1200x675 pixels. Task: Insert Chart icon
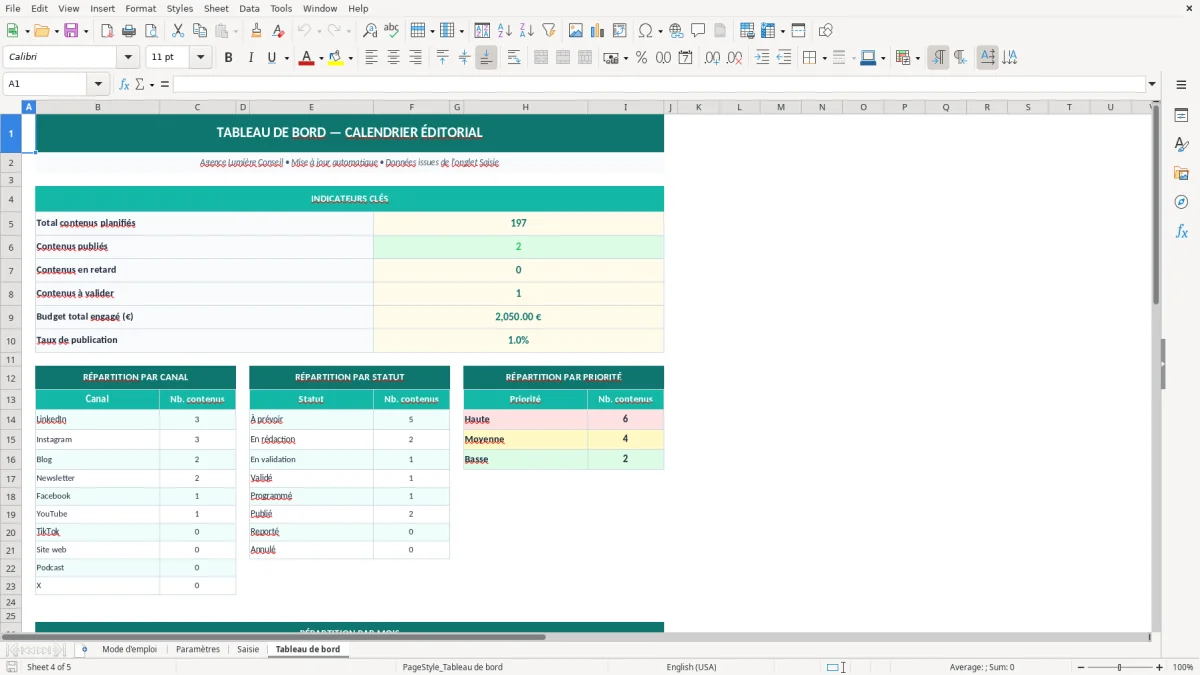[598, 31]
